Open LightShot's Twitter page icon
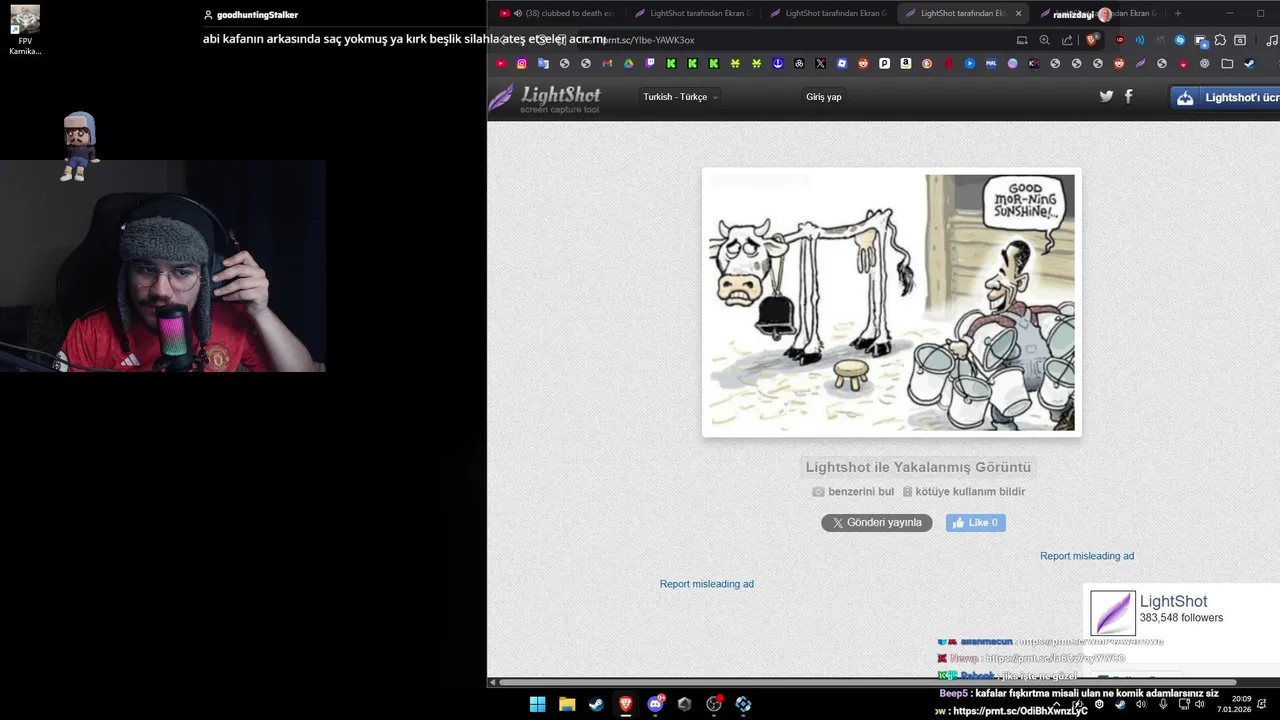 coord(1106,96)
